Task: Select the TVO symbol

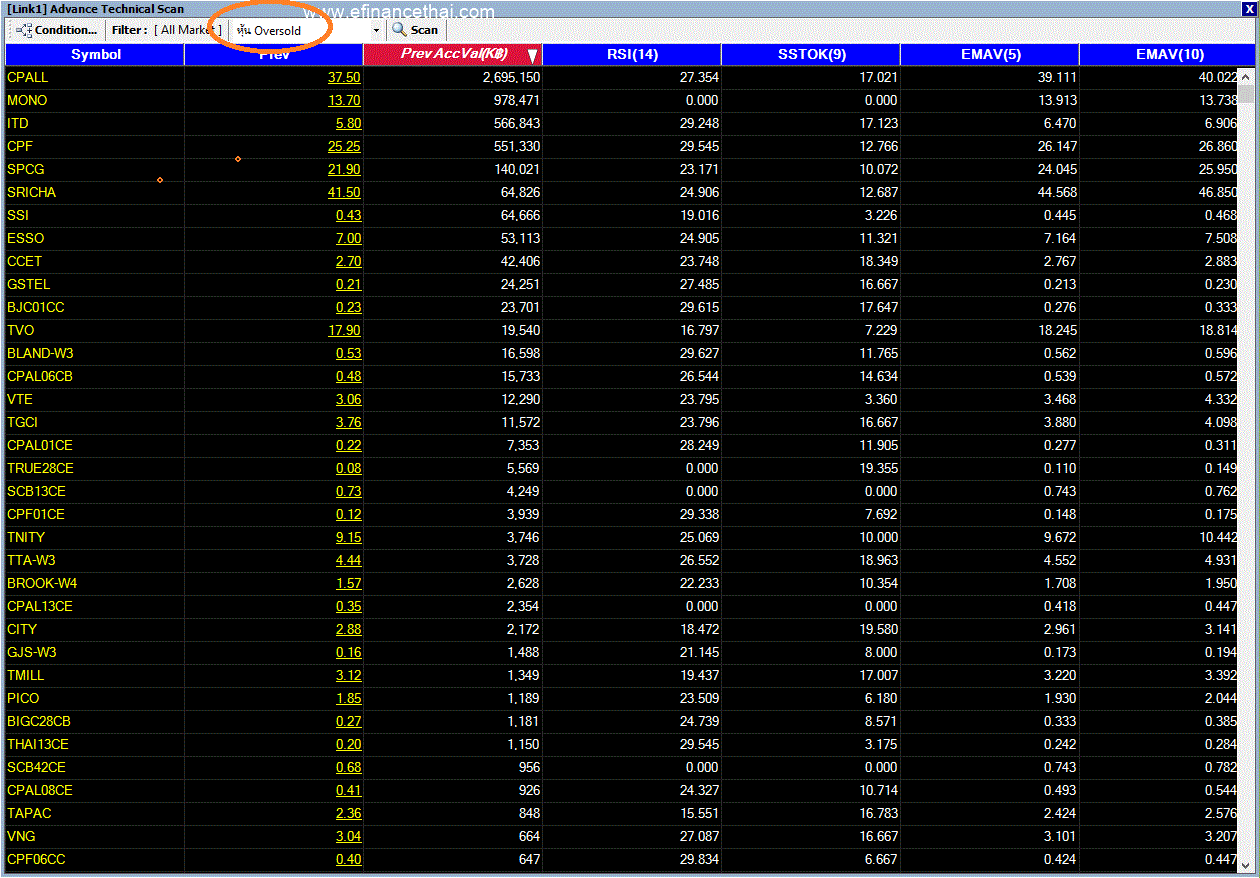Action: pos(20,330)
